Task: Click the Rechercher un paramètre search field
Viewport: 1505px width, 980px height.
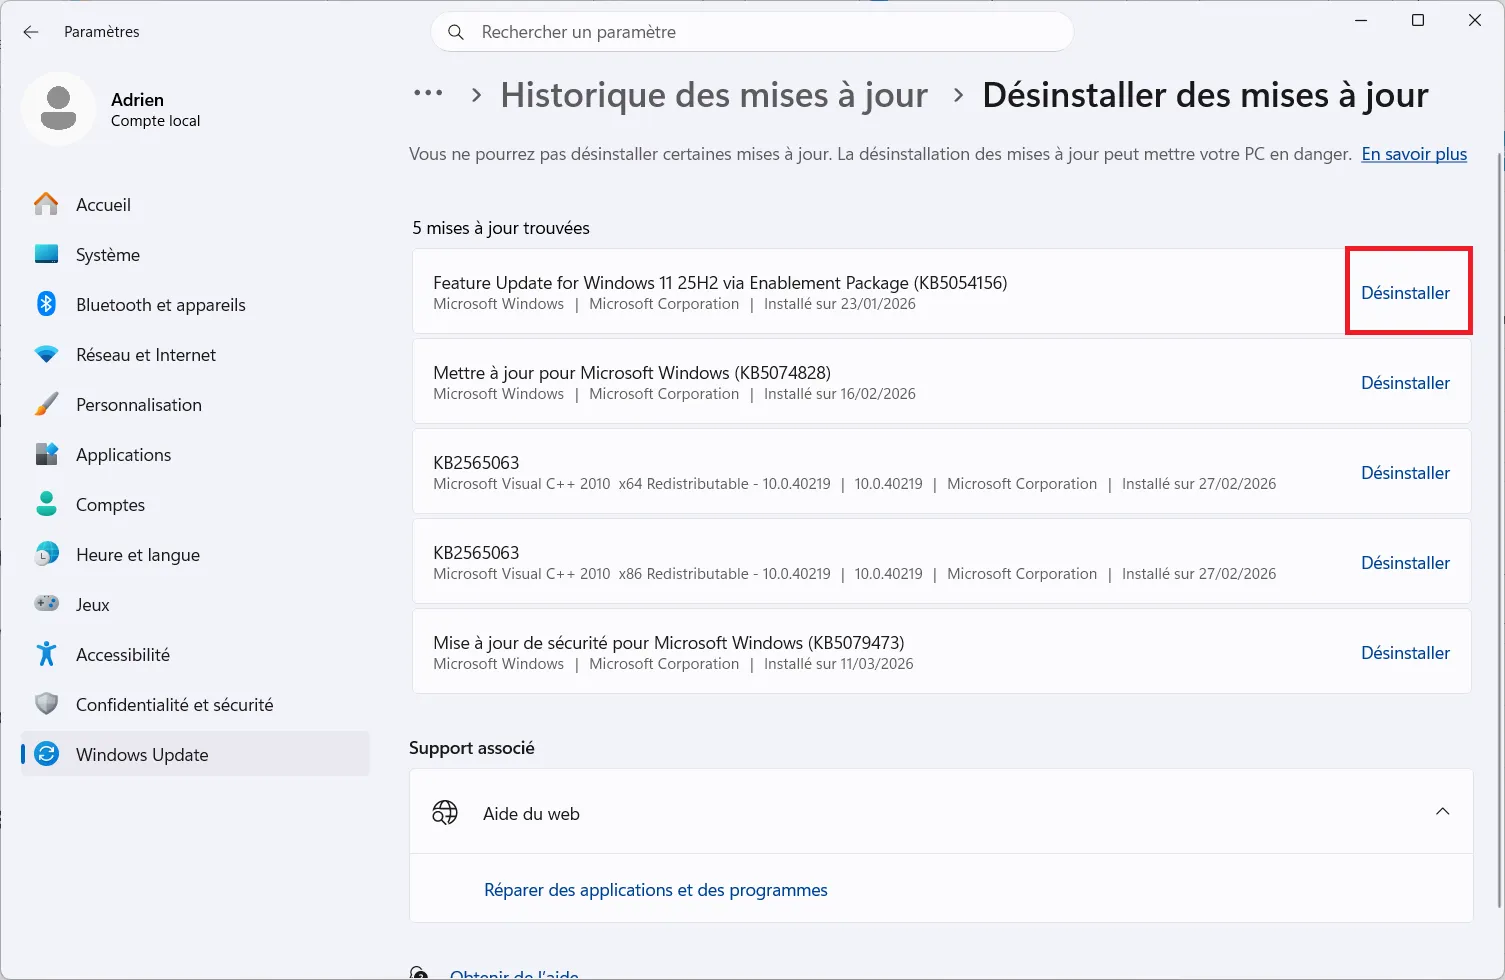Action: [x=752, y=31]
